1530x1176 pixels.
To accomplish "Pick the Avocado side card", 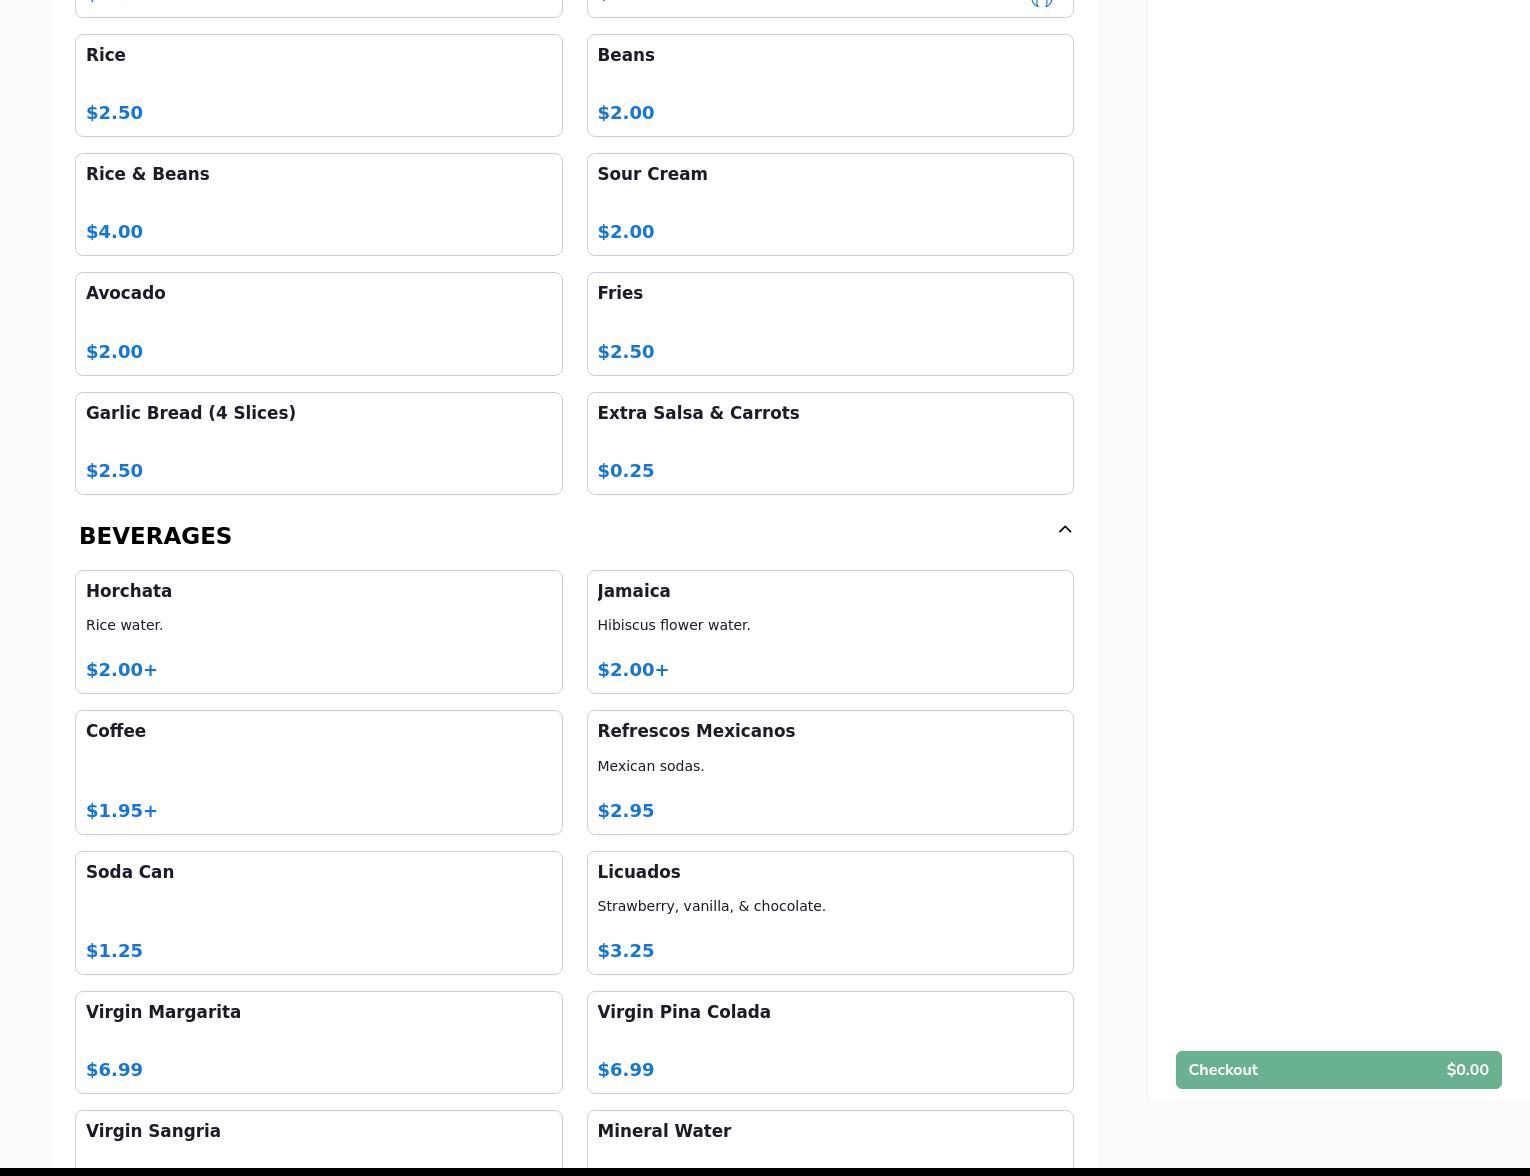I will (319, 324).
